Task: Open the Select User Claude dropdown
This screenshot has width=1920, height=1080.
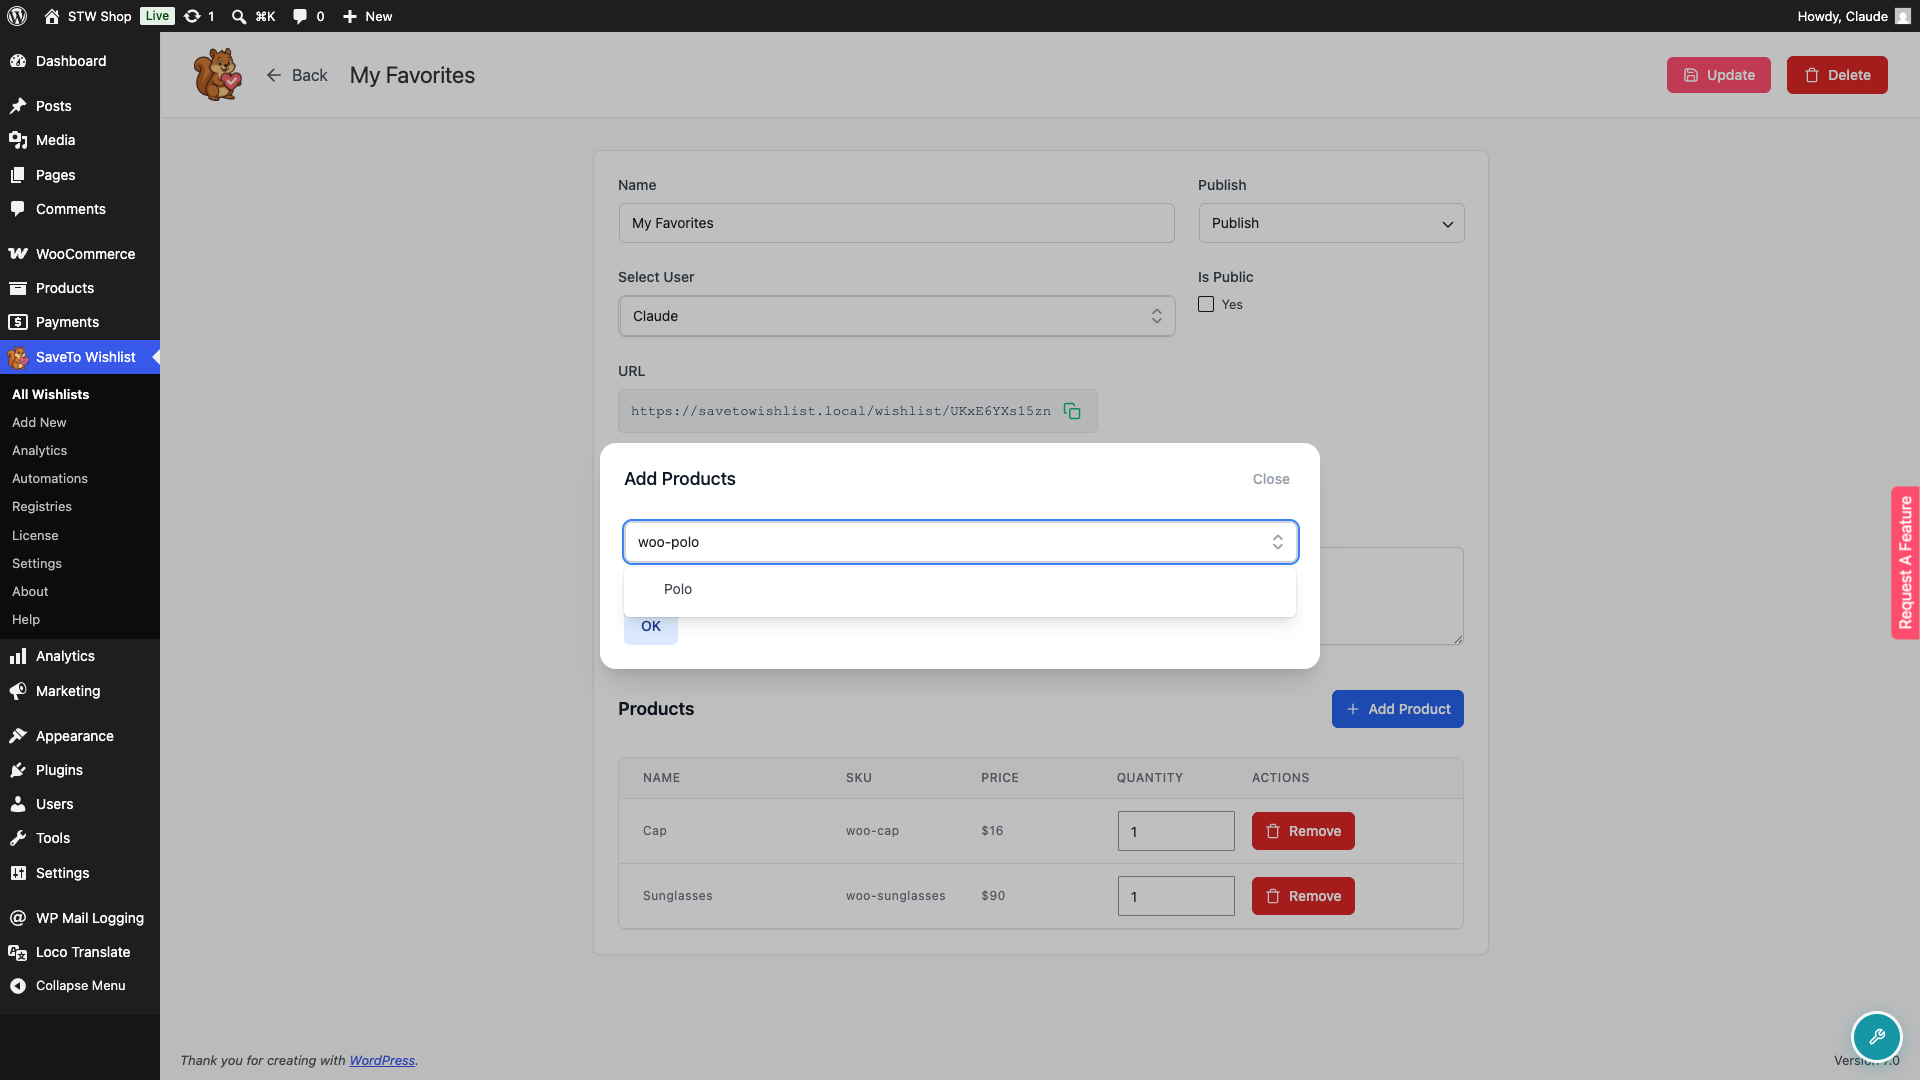Action: click(x=897, y=316)
